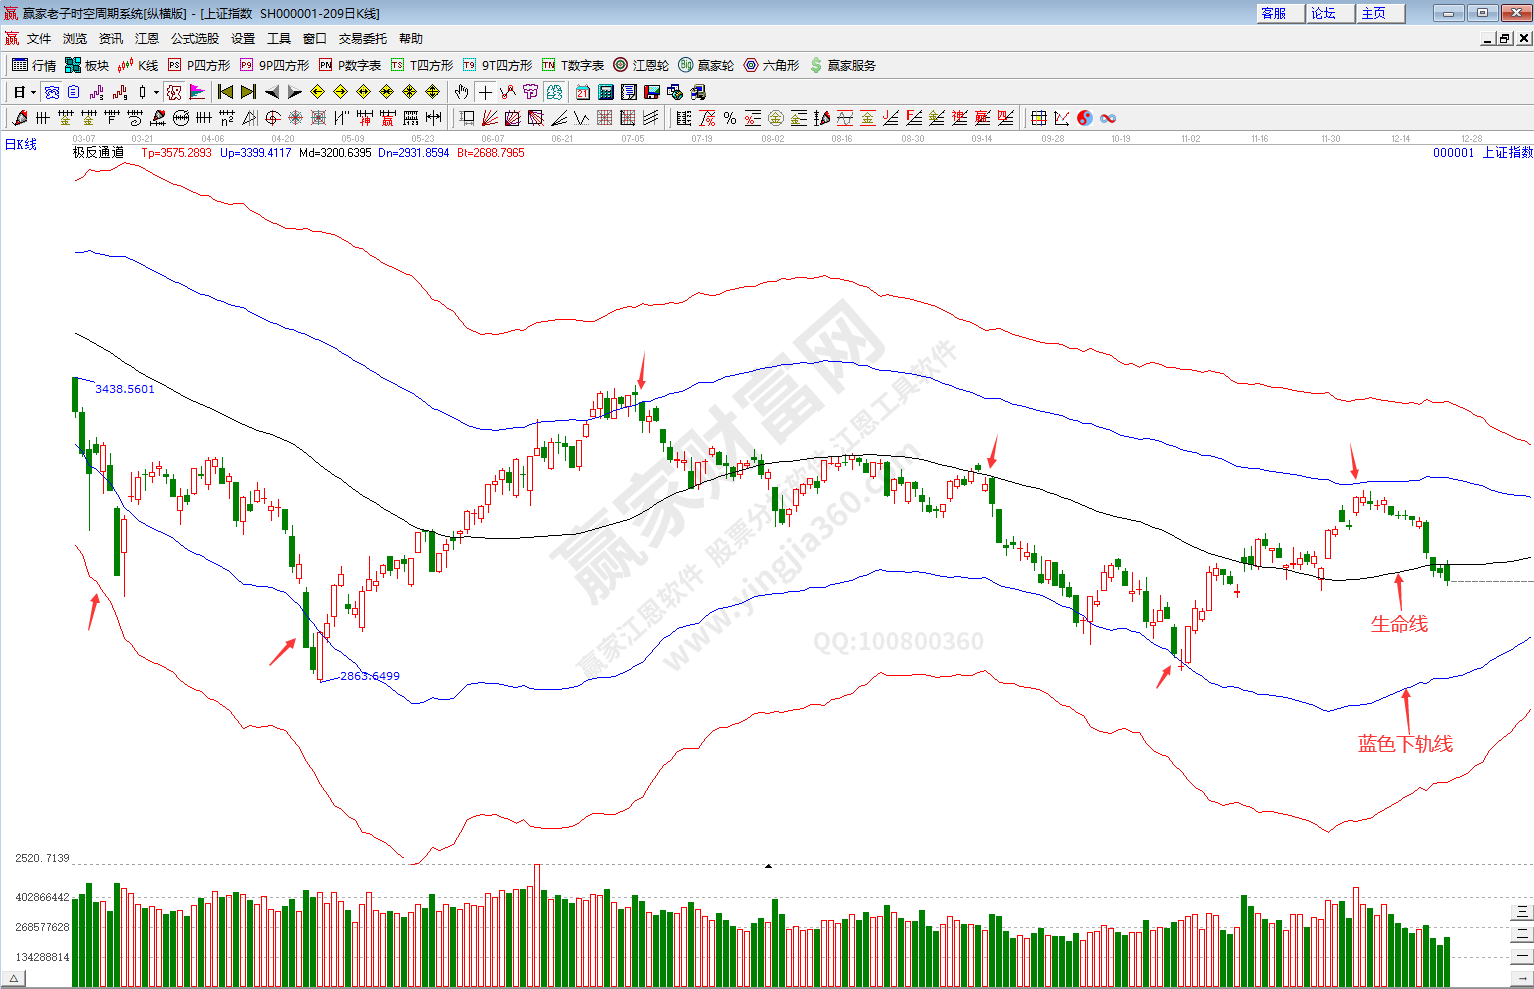Click the hand pan tool icon

(461, 92)
